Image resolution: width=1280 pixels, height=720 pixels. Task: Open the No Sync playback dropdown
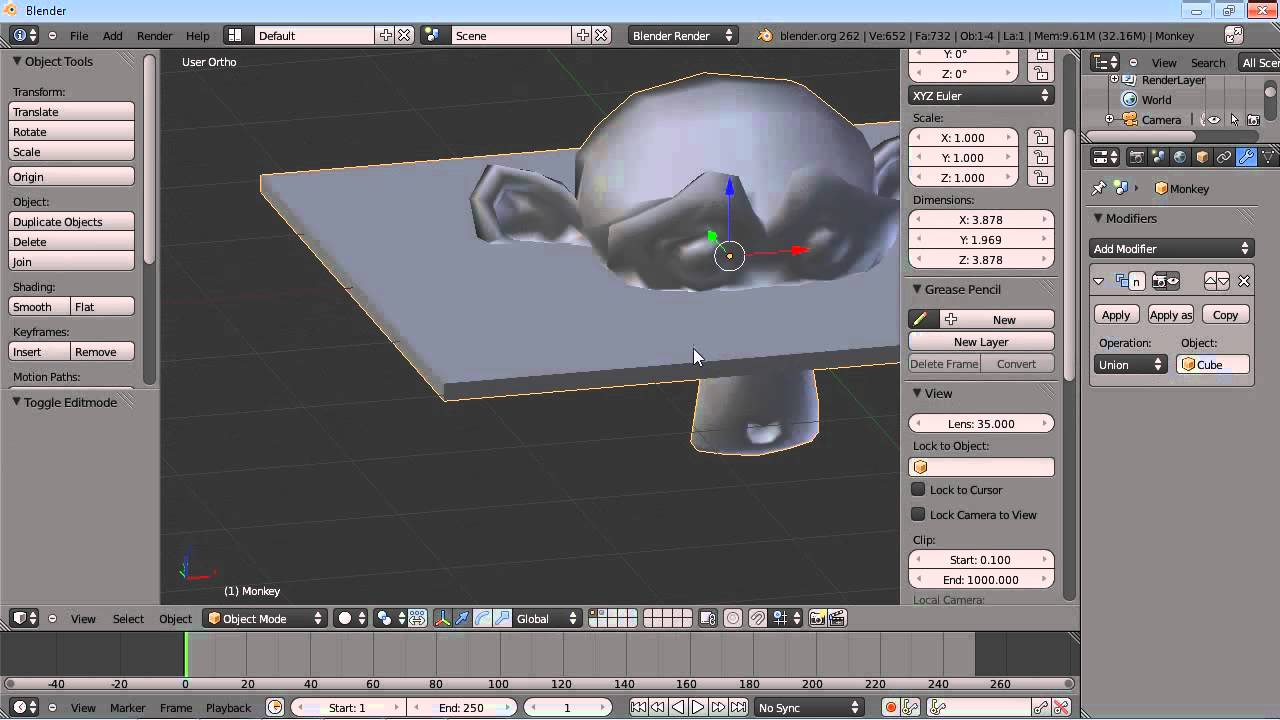coord(808,708)
